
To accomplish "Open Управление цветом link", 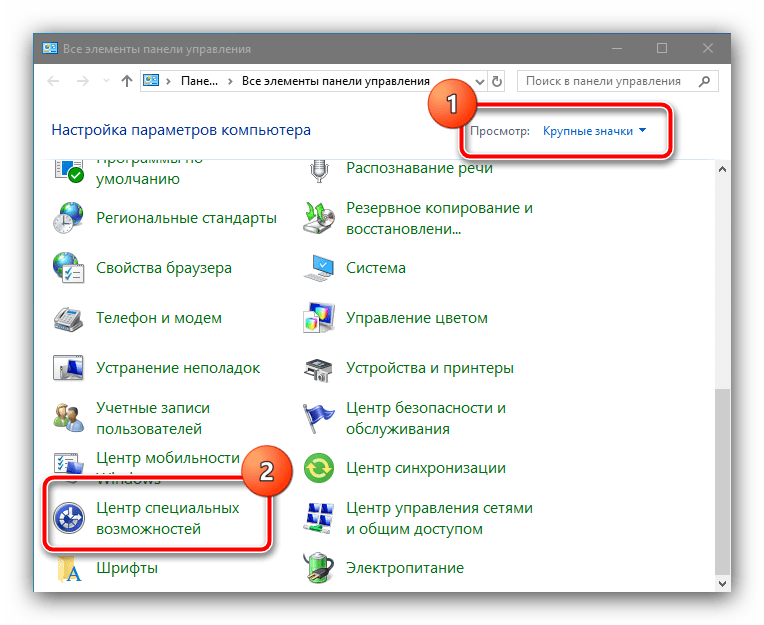I will click(417, 318).
